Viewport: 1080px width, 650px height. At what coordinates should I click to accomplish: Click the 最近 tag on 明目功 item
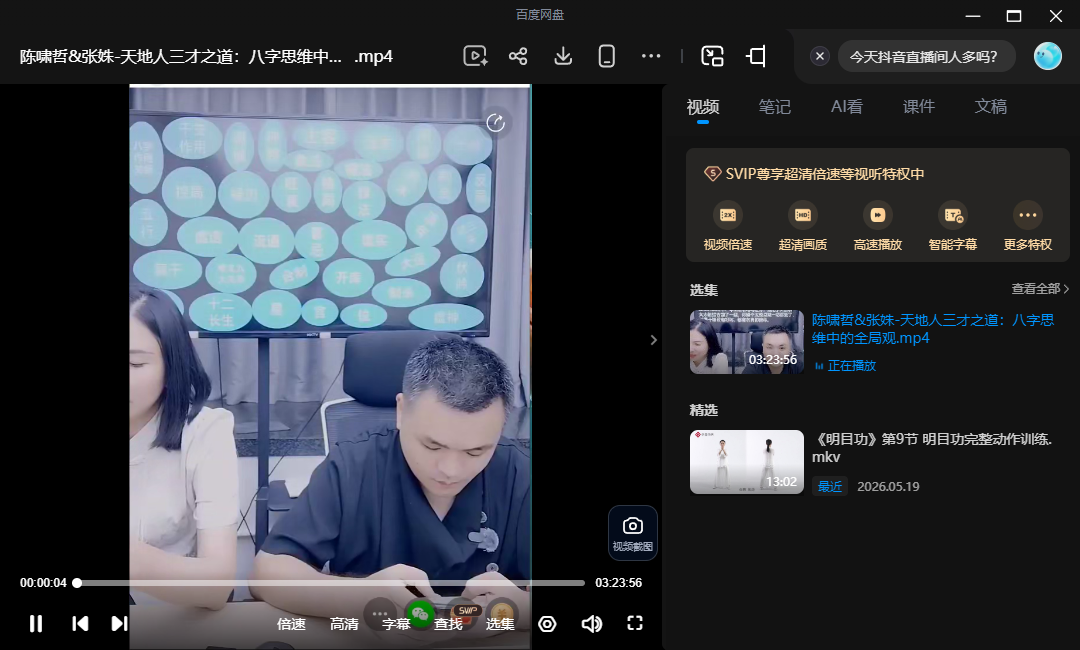coord(830,486)
